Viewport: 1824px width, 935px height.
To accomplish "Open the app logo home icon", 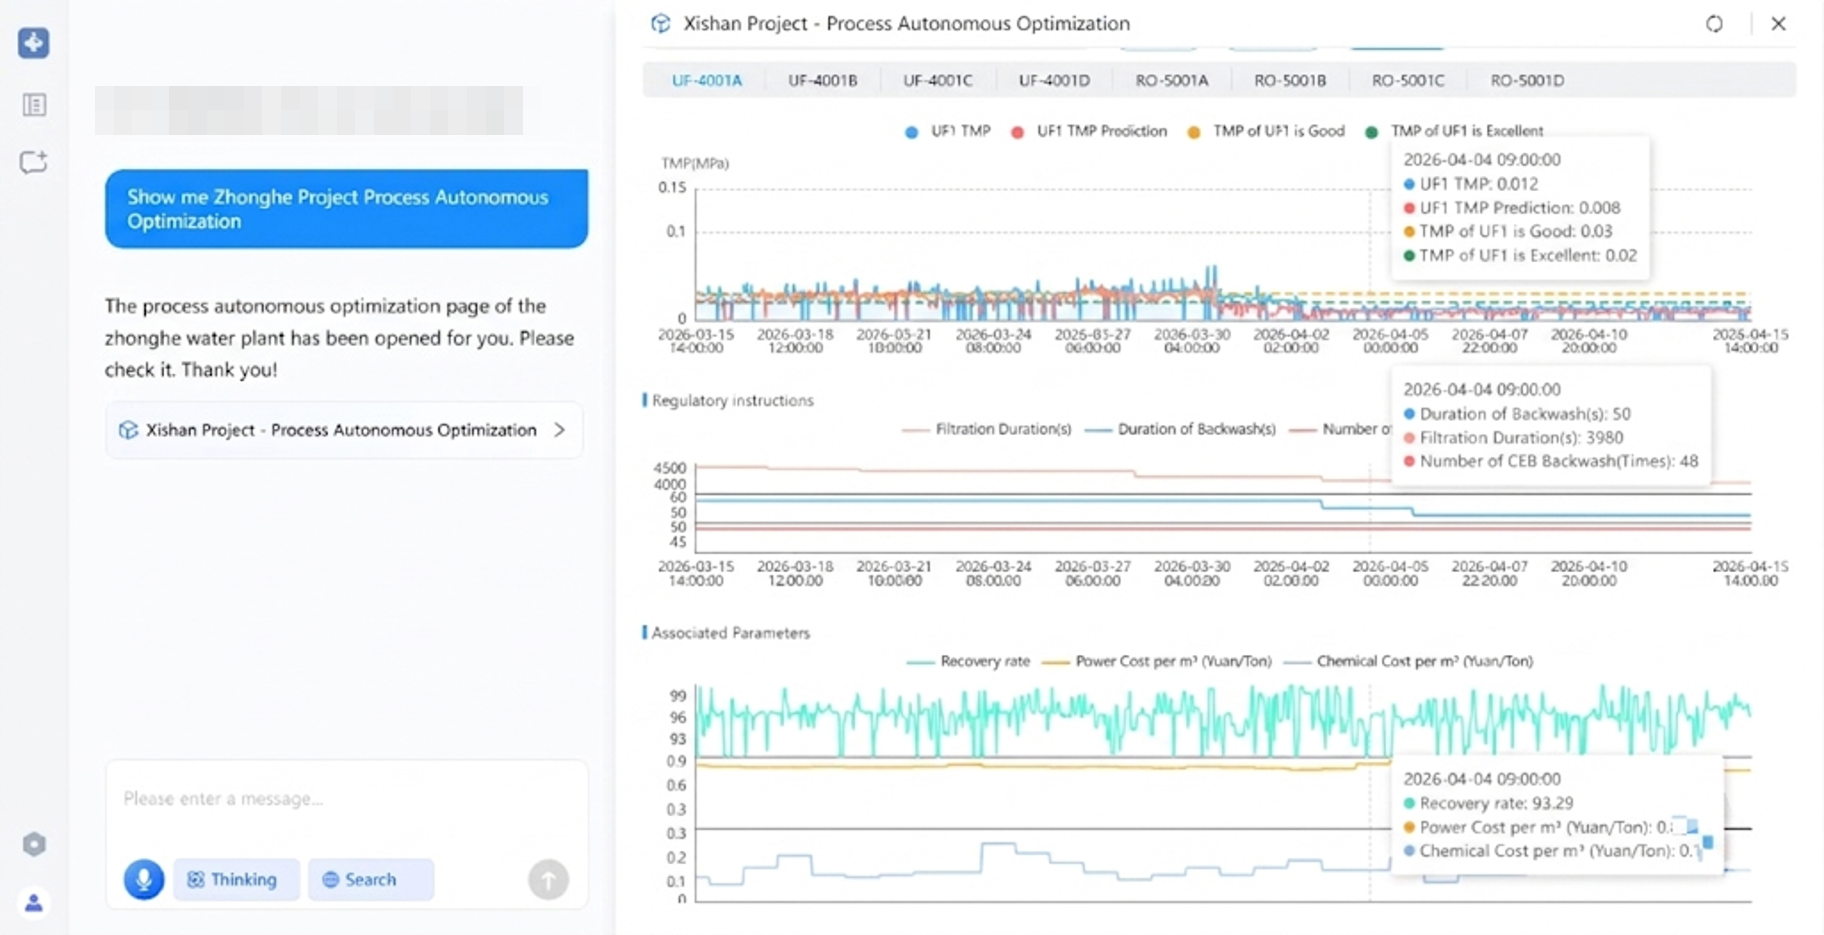I will pos(33,43).
